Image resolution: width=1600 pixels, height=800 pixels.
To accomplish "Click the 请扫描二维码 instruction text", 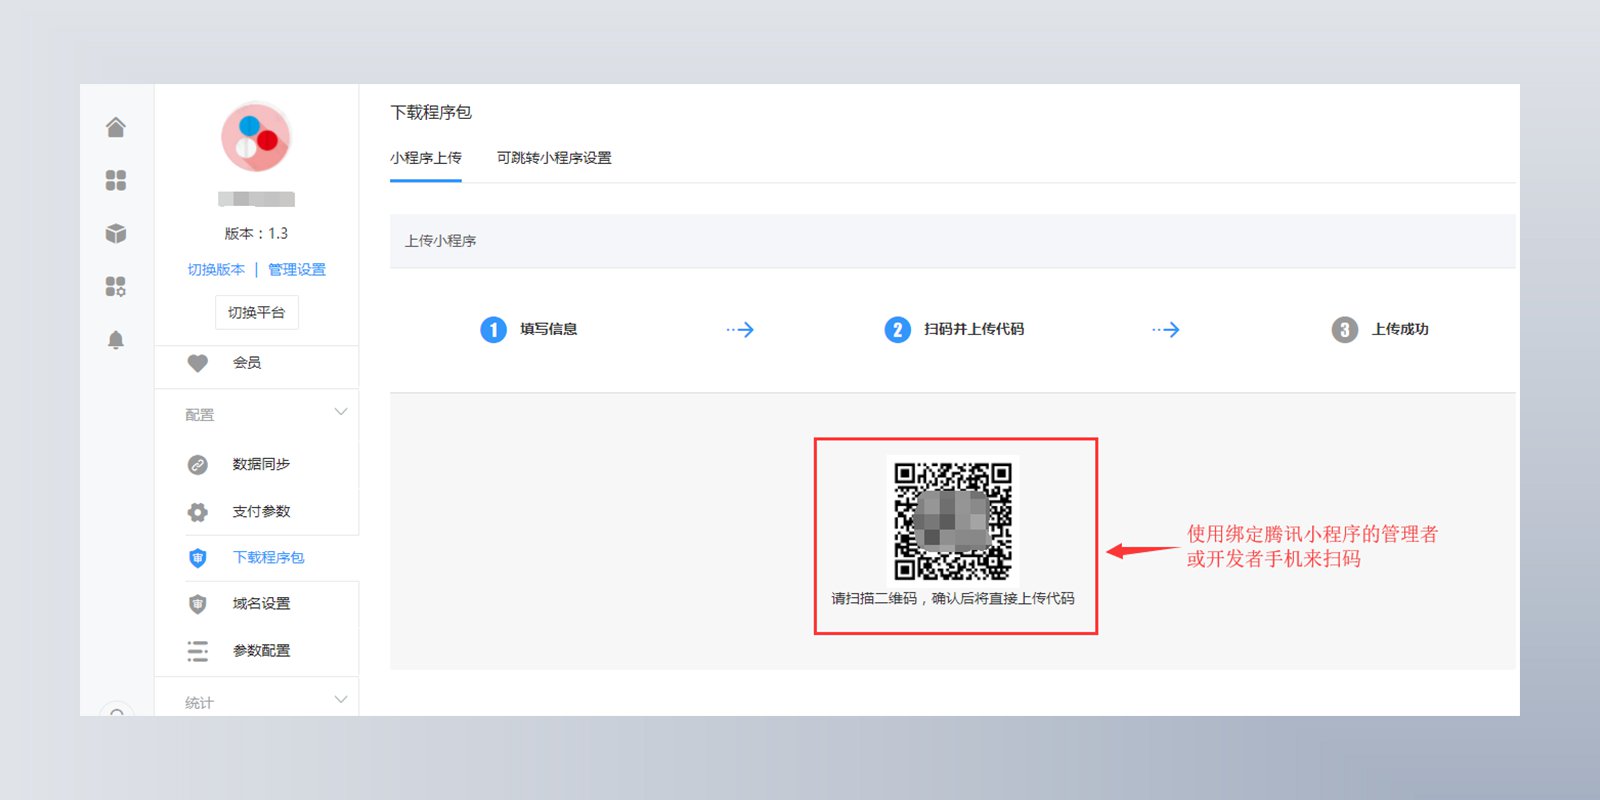I will (953, 599).
